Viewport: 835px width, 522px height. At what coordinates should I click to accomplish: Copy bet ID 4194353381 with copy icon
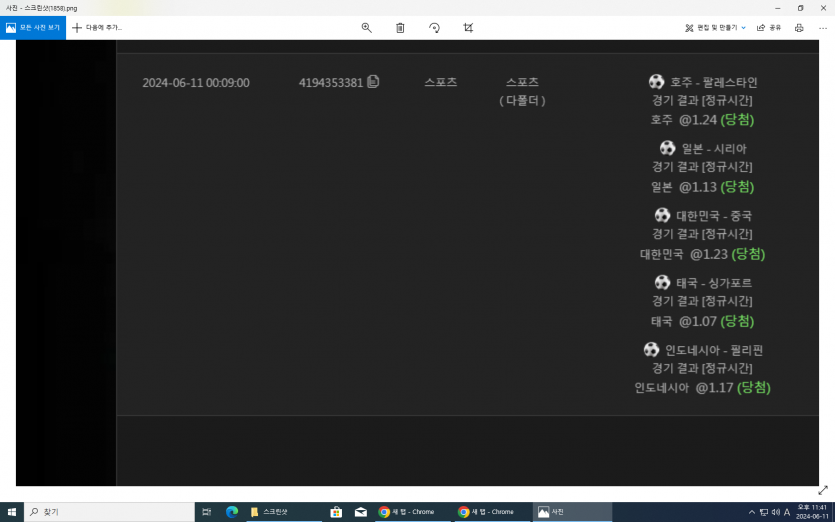[x=373, y=81]
